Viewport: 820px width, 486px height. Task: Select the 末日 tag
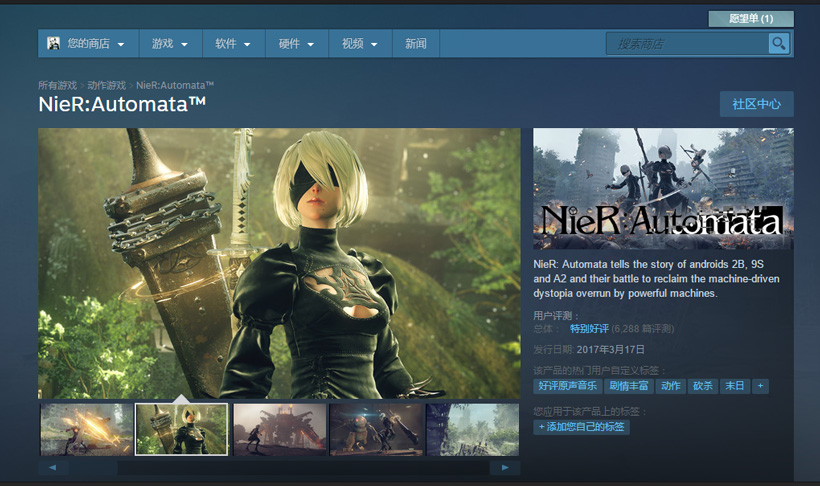735,386
